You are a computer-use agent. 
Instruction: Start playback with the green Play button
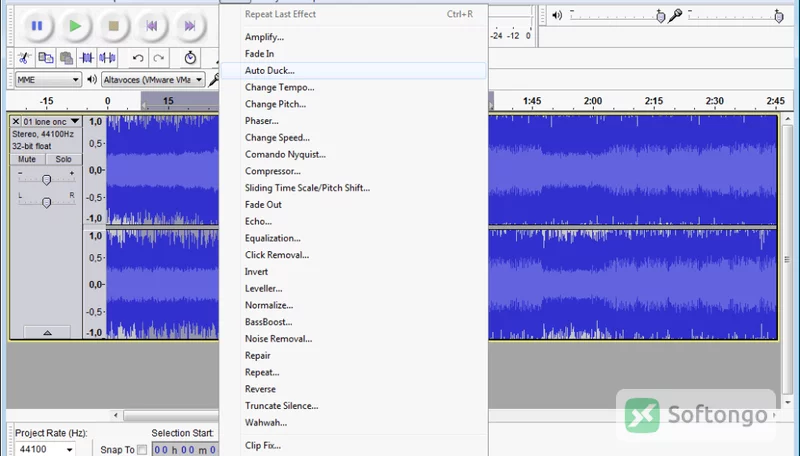(75, 26)
